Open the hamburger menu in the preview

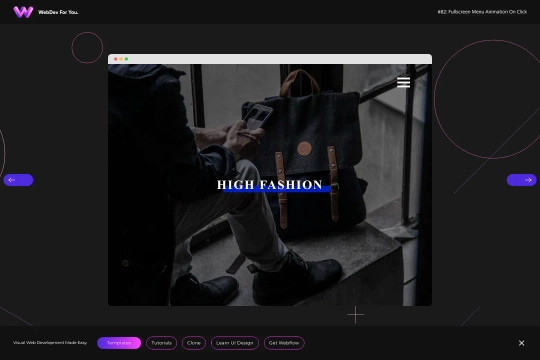coord(403,83)
